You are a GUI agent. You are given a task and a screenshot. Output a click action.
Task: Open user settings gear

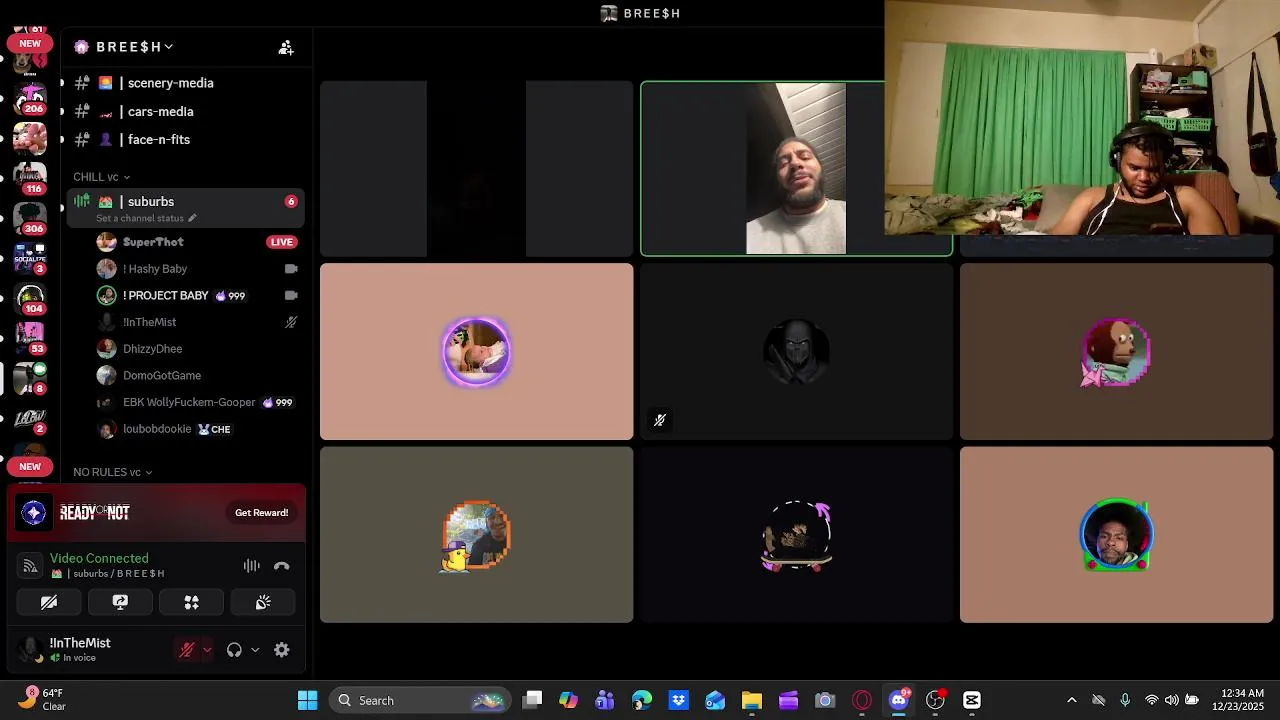click(282, 650)
